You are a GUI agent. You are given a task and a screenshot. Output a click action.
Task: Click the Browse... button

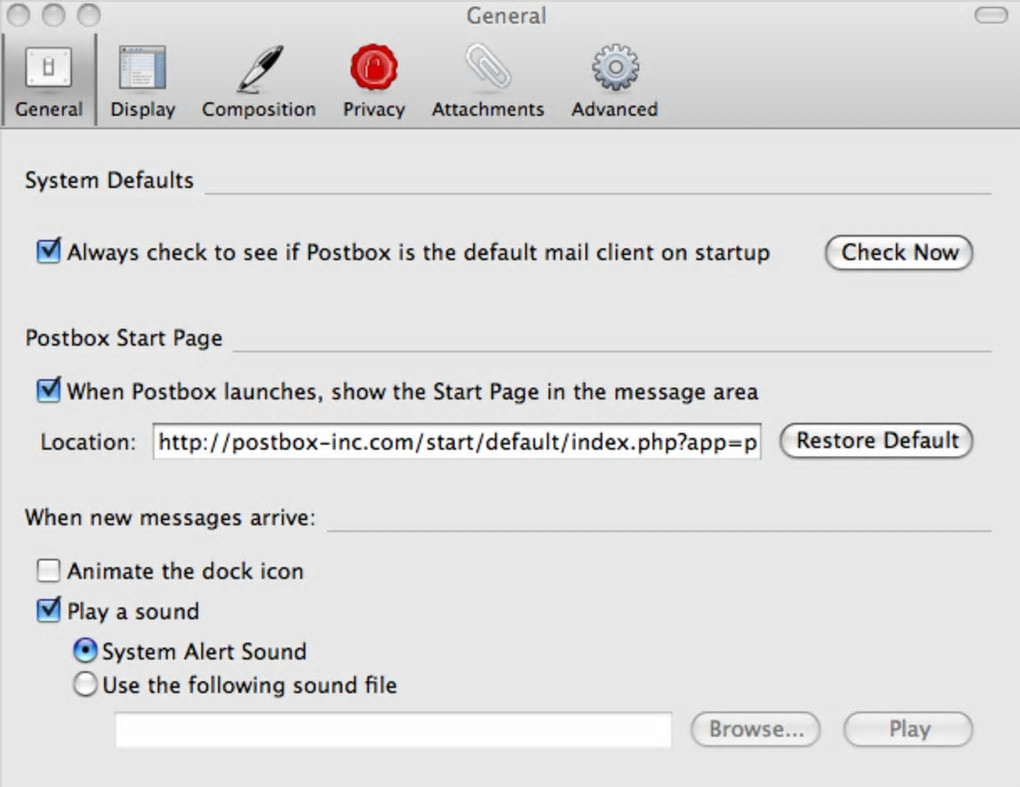pyautogui.click(x=756, y=729)
